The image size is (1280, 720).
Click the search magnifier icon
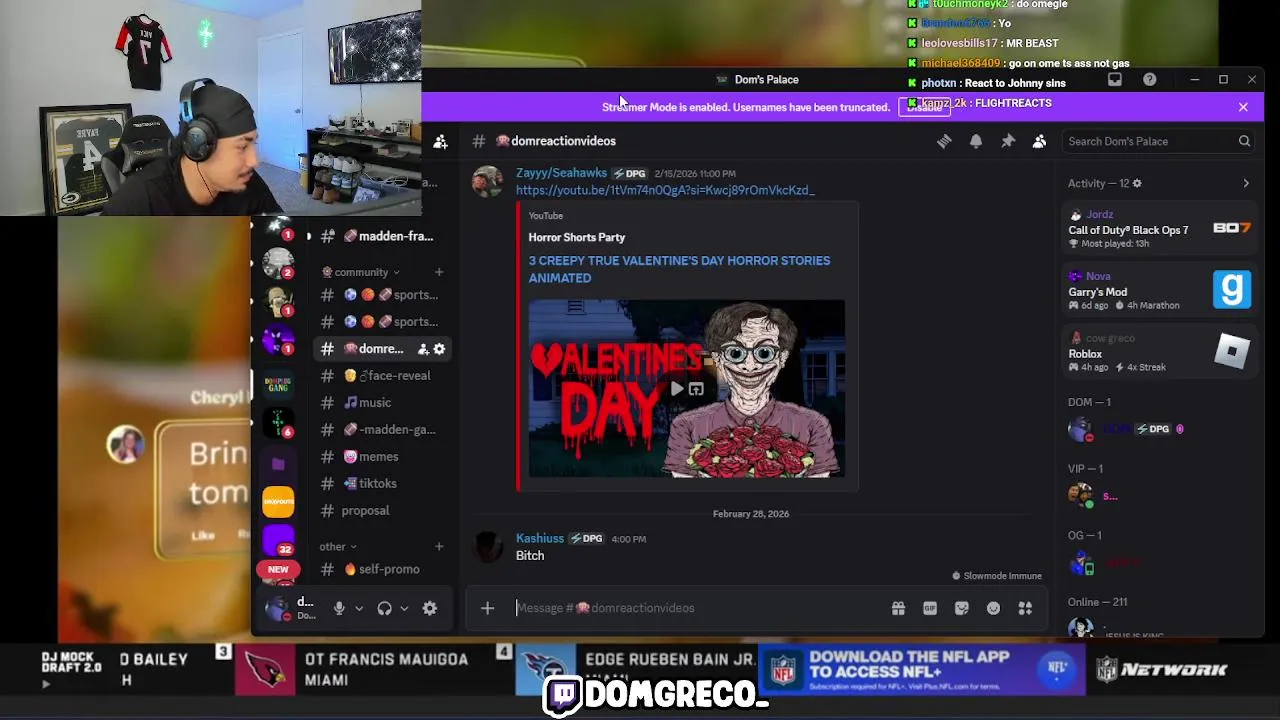tap(1244, 141)
